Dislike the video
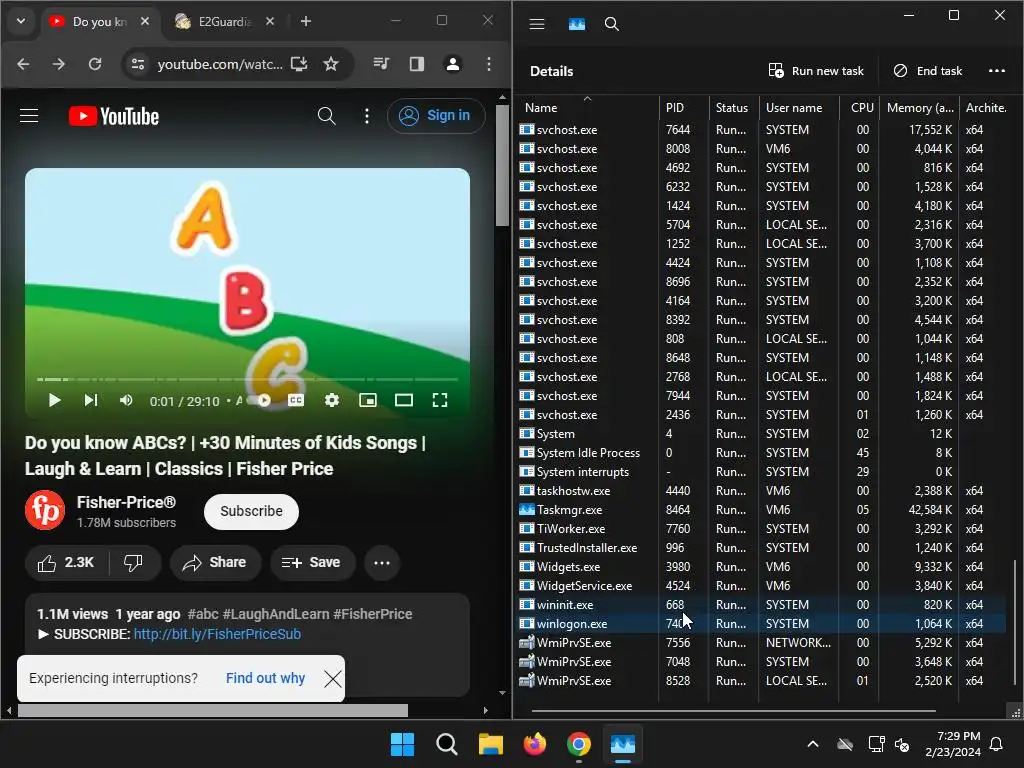Viewport: 1024px width, 768px height. 133,563
